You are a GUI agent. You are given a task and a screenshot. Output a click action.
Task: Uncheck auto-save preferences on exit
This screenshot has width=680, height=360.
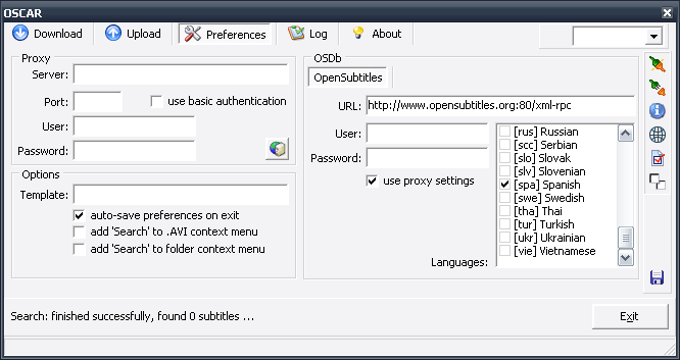point(79,215)
